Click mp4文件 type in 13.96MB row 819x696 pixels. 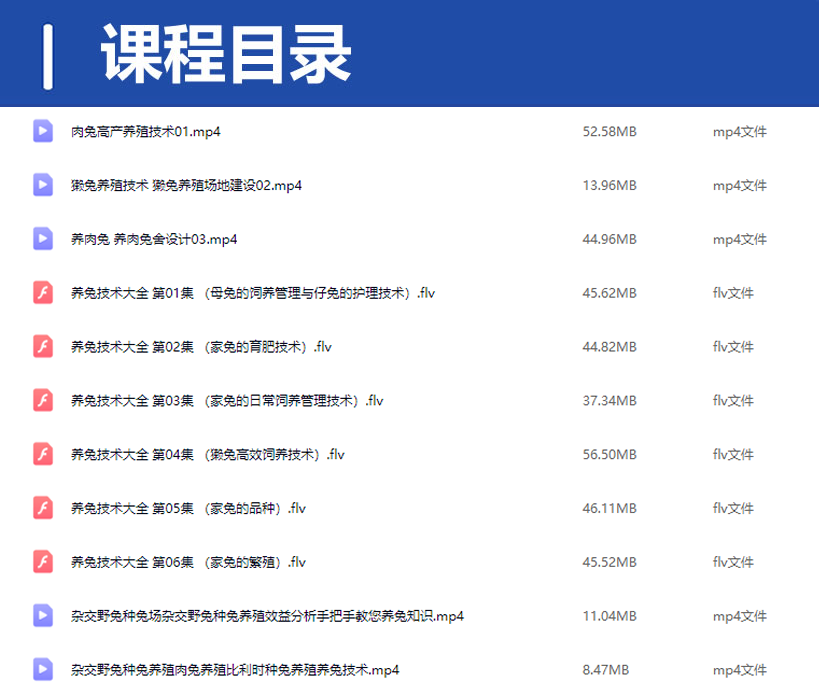pyautogui.click(x=740, y=185)
